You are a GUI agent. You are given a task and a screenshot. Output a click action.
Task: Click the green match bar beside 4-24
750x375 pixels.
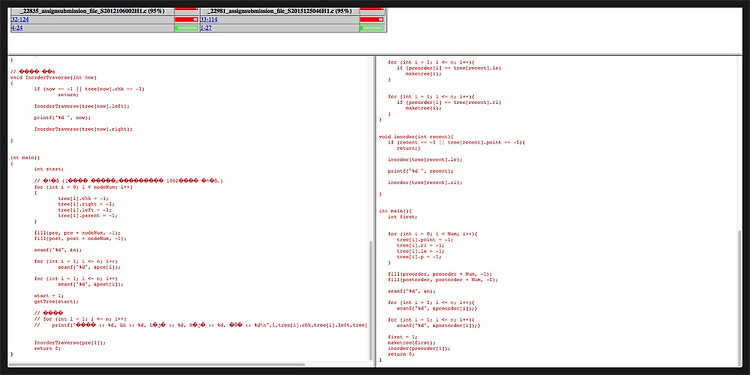coord(187,28)
